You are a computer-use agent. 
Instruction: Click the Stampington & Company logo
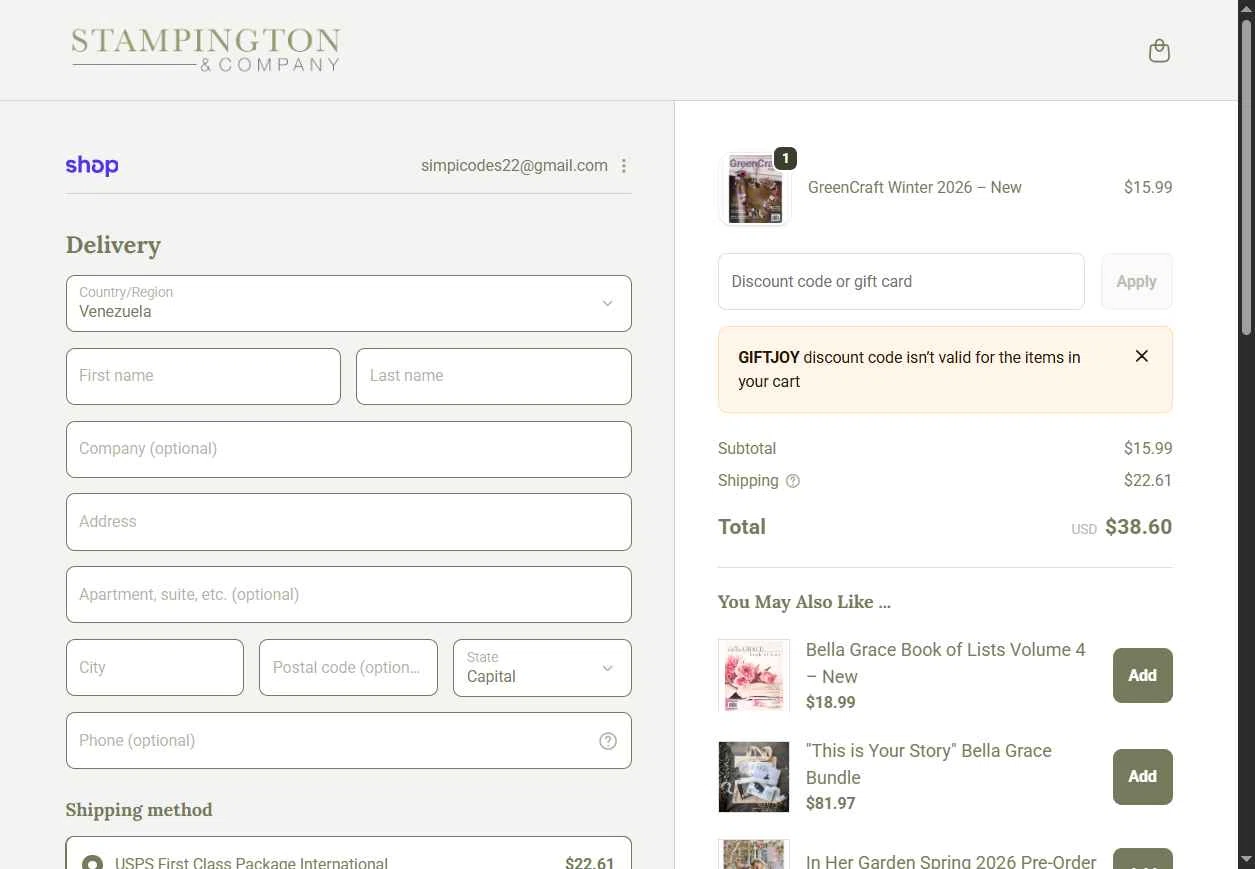coord(206,50)
